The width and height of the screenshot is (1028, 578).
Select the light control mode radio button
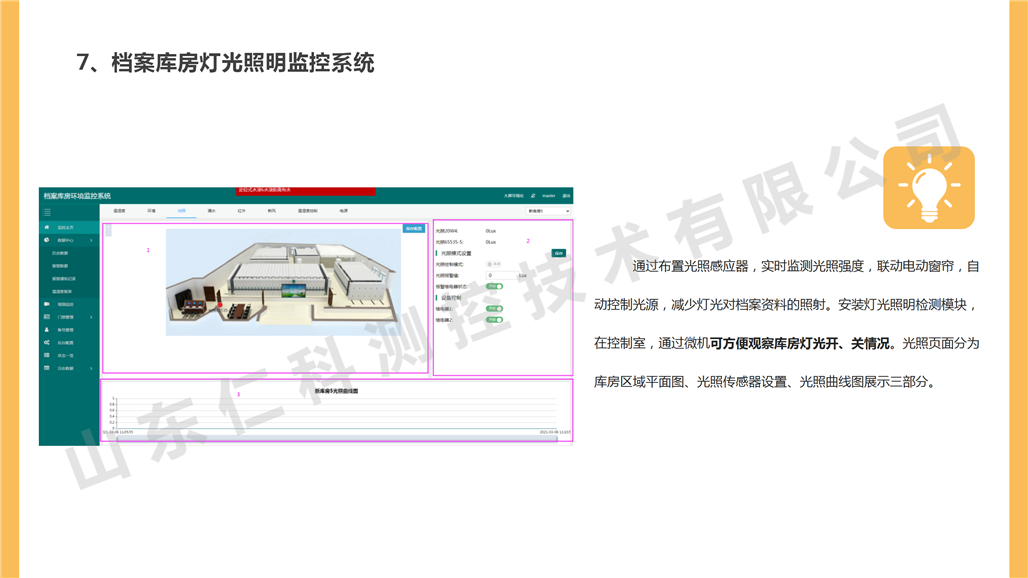click(x=490, y=264)
